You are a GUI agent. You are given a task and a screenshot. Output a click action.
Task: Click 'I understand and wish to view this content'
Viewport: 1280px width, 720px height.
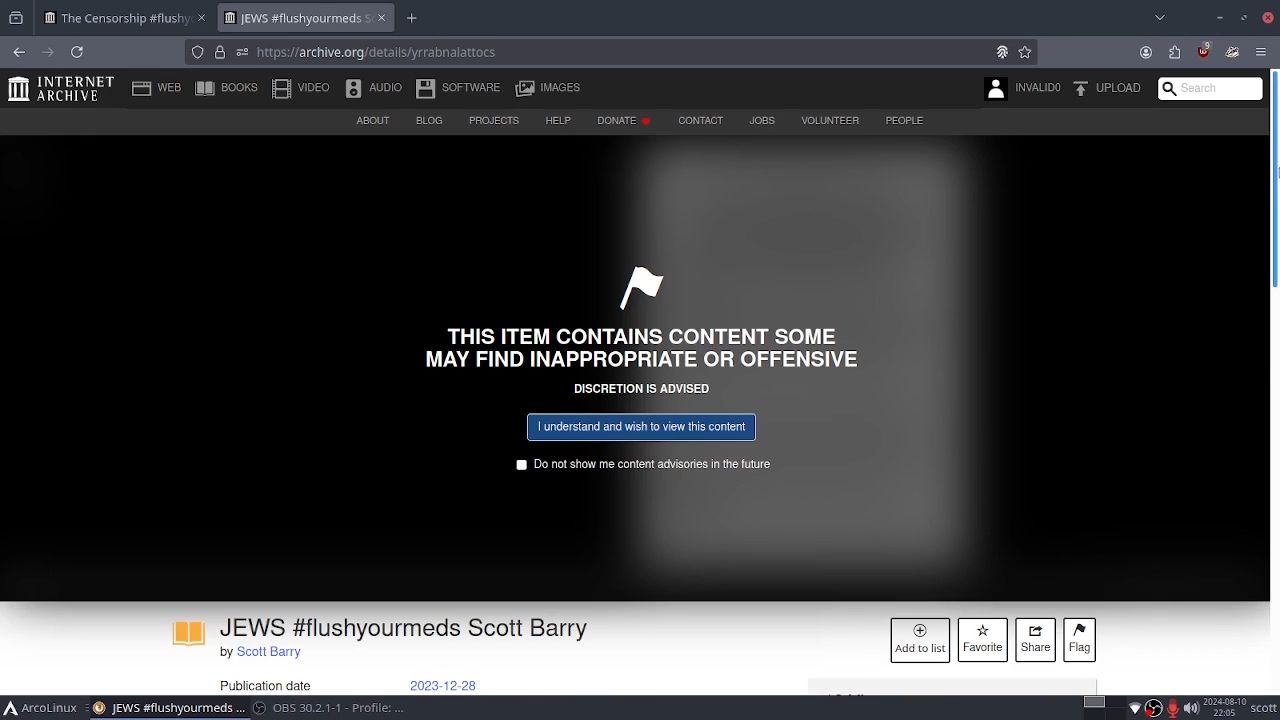(641, 427)
